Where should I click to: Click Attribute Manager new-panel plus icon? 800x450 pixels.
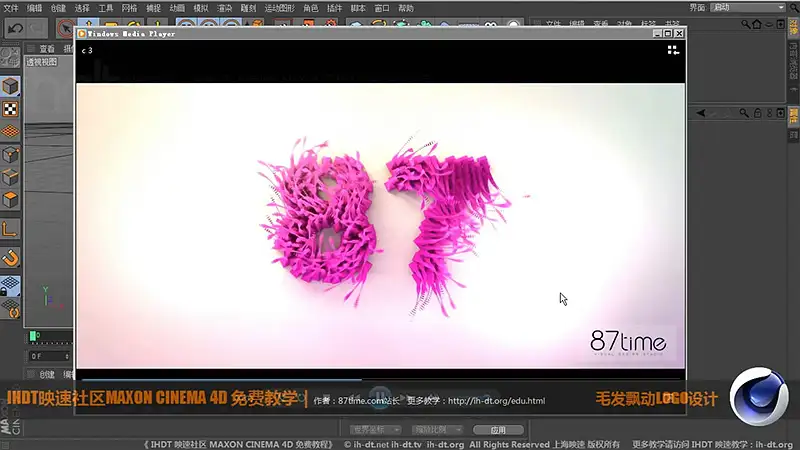pyautogui.click(x=781, y=113)
